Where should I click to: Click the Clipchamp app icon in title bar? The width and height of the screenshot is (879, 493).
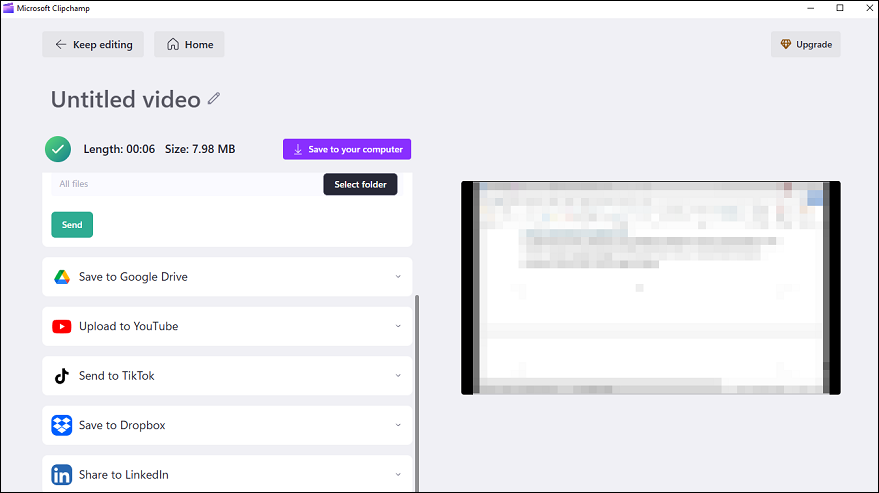(8, 8)
